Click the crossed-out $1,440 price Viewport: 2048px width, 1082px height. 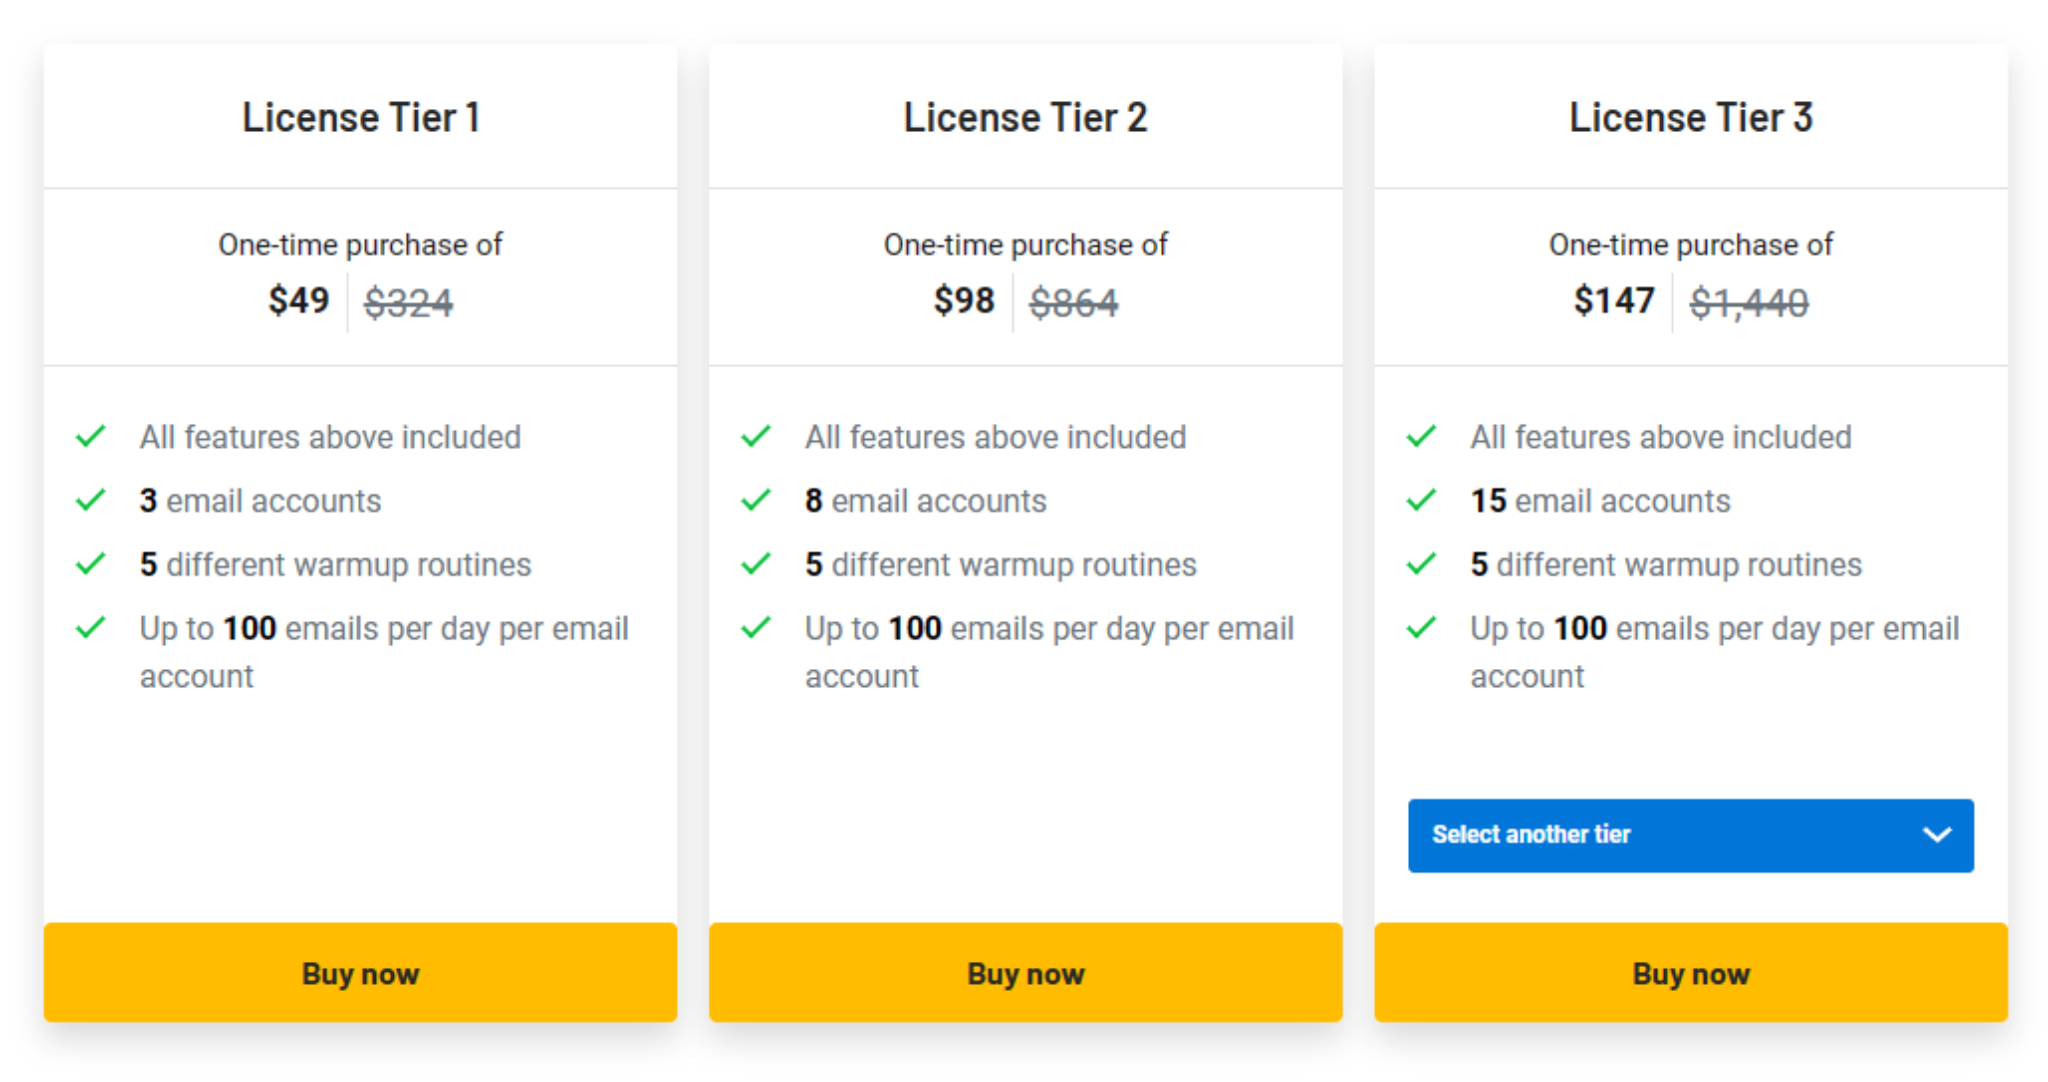pos(1749,302)
